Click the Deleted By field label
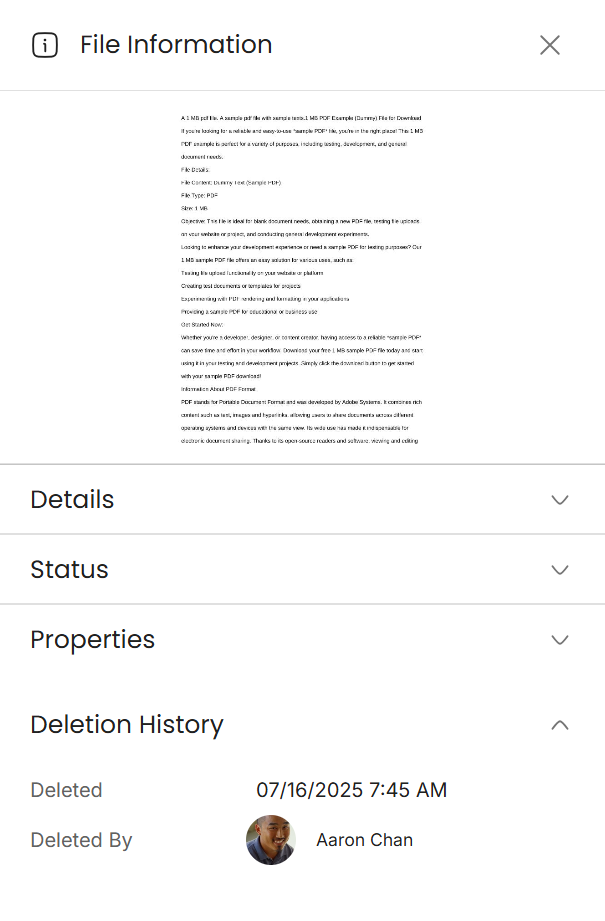The width and height of the screenshot is (605, 921). pyautogui.click(x=81, y=840)
